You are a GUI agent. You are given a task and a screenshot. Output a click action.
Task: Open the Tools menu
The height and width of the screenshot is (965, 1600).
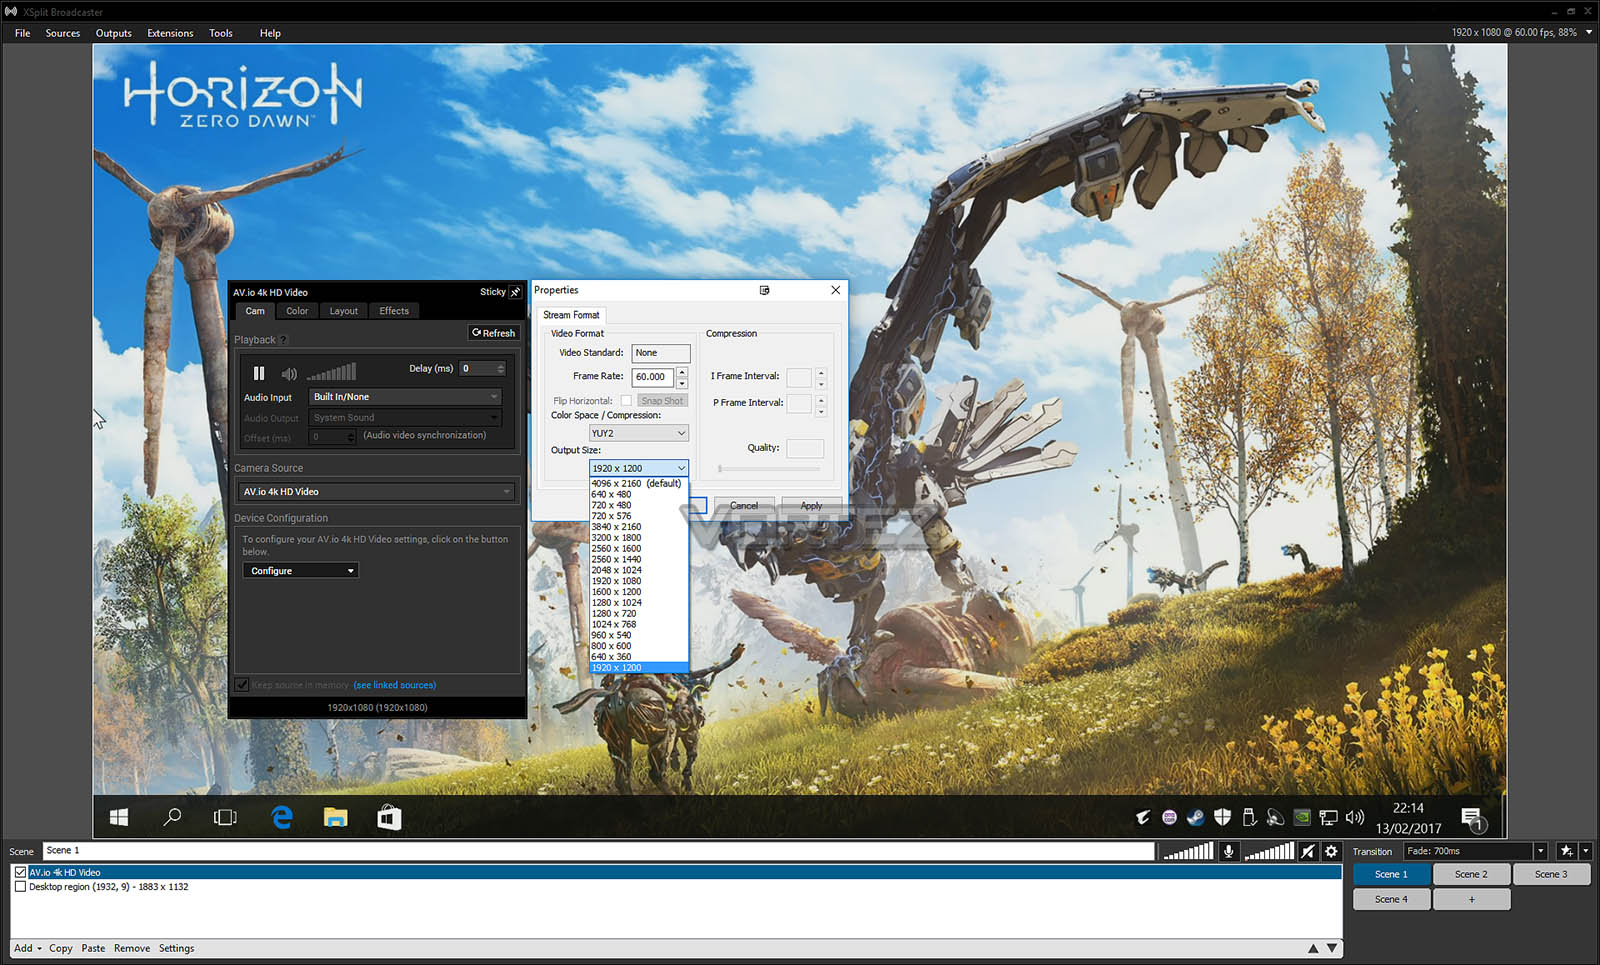click(x=221, y=33)
